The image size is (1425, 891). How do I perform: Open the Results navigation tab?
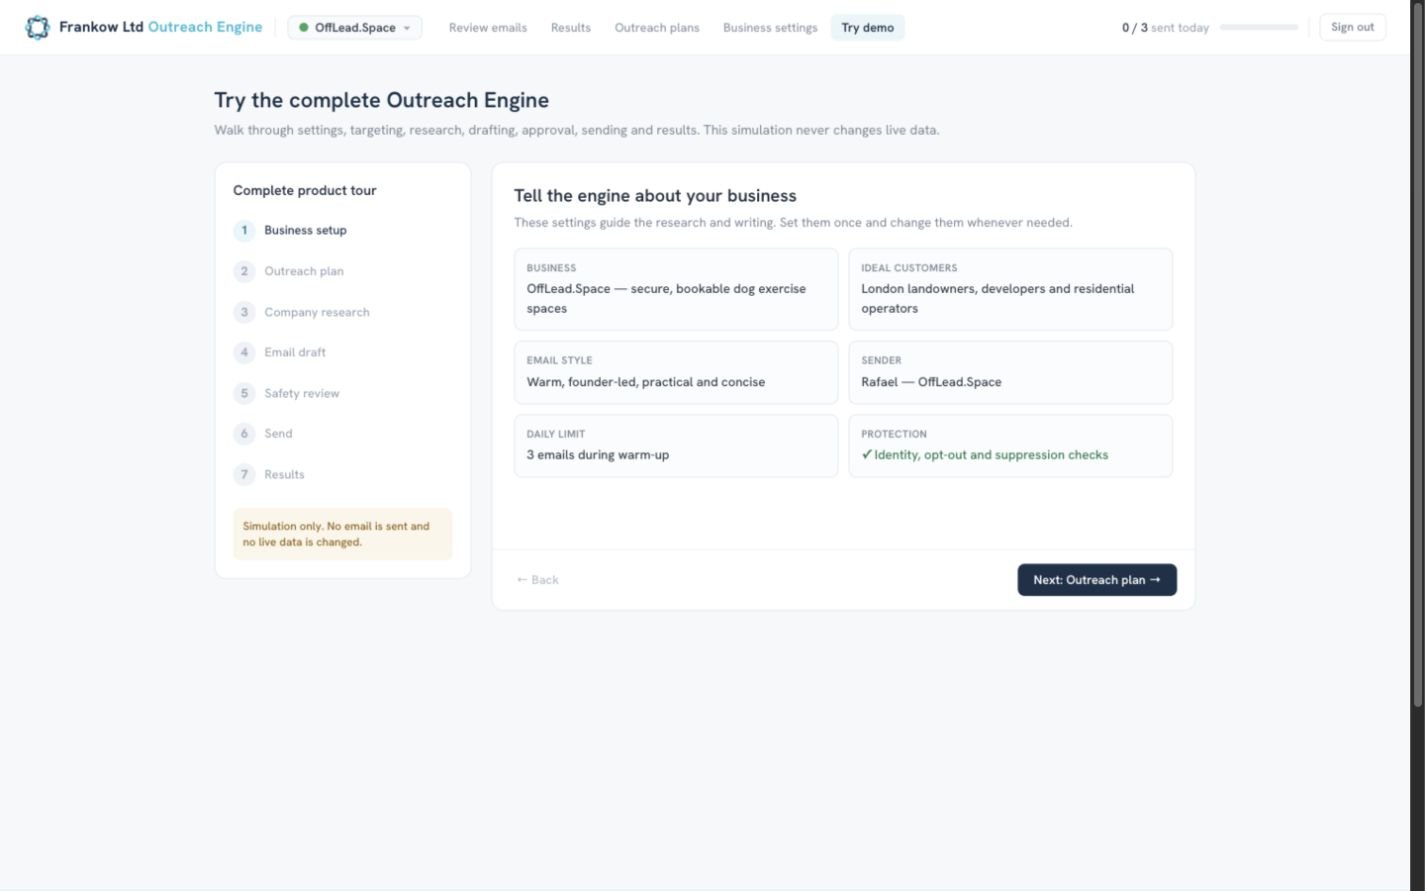point(571,28)
